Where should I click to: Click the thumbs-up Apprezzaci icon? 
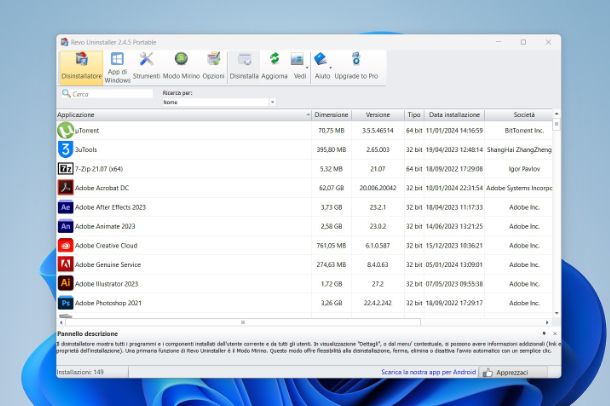(487, 373)
